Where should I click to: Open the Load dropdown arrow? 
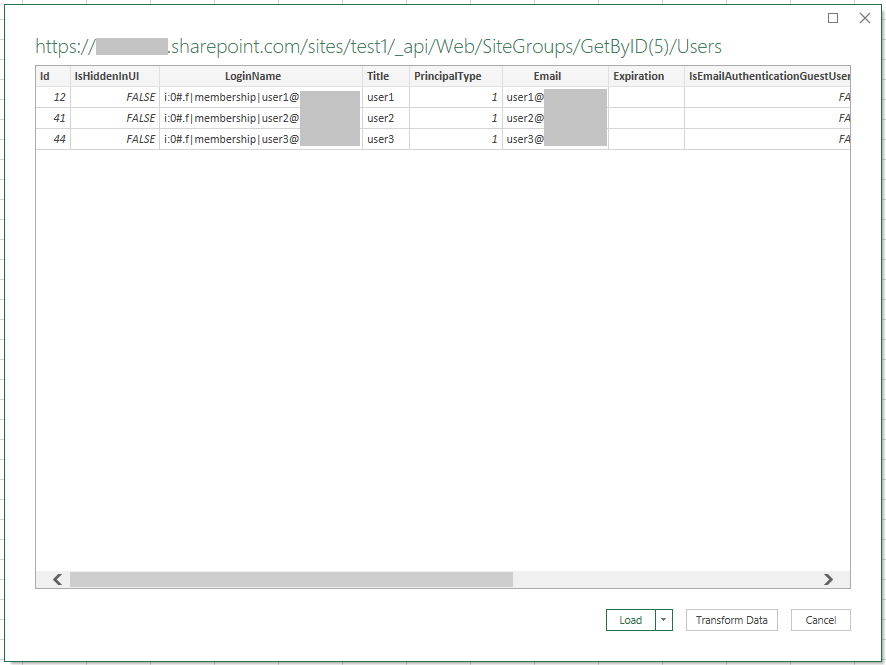coord(664,620)
